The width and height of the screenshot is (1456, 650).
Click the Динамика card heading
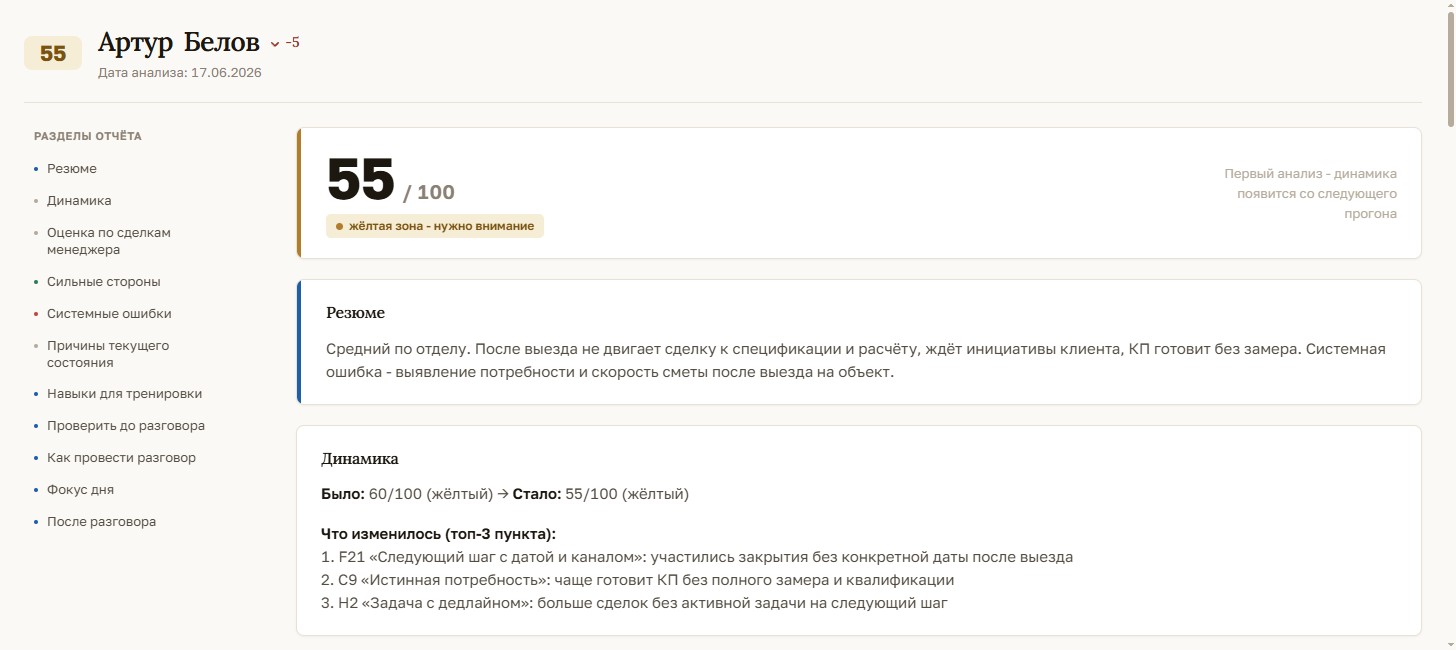pyautogui.click(x=360, y=459)
